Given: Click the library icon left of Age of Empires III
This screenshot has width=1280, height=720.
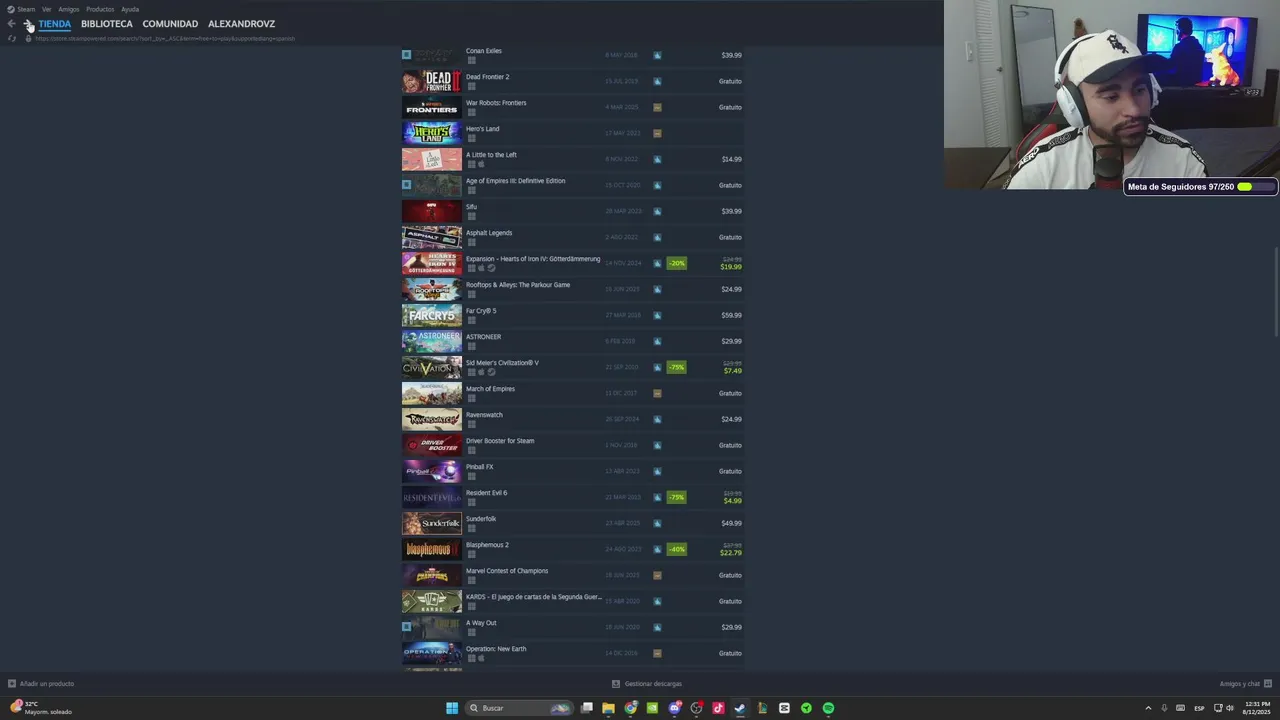Looking at the screenshot, I should 406,185.
